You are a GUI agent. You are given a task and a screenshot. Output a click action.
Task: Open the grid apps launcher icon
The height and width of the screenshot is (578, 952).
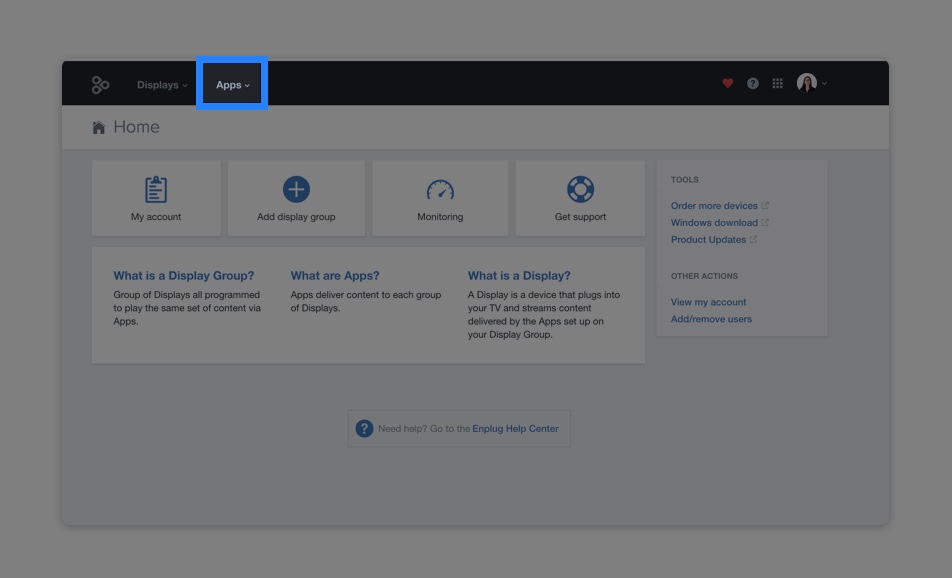pyautogui.click(x=778, y=83)
